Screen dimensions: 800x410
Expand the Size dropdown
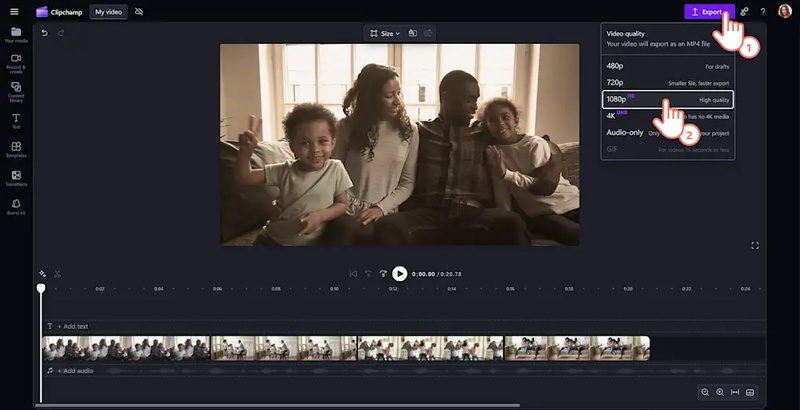pos(385,33)
